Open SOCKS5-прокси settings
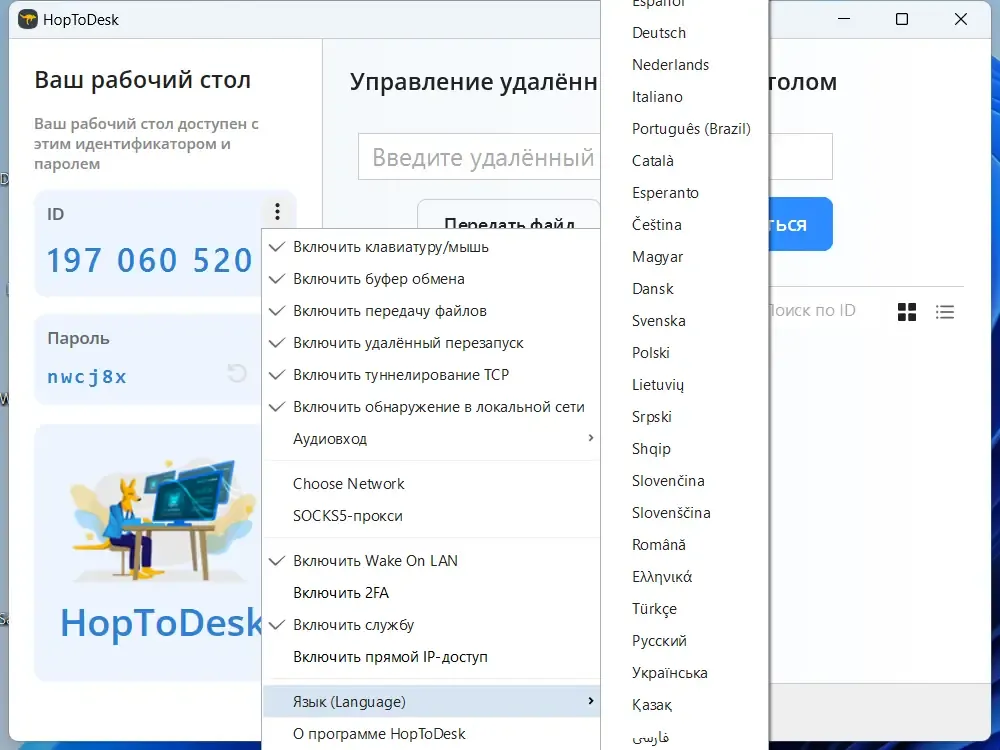 431,515
